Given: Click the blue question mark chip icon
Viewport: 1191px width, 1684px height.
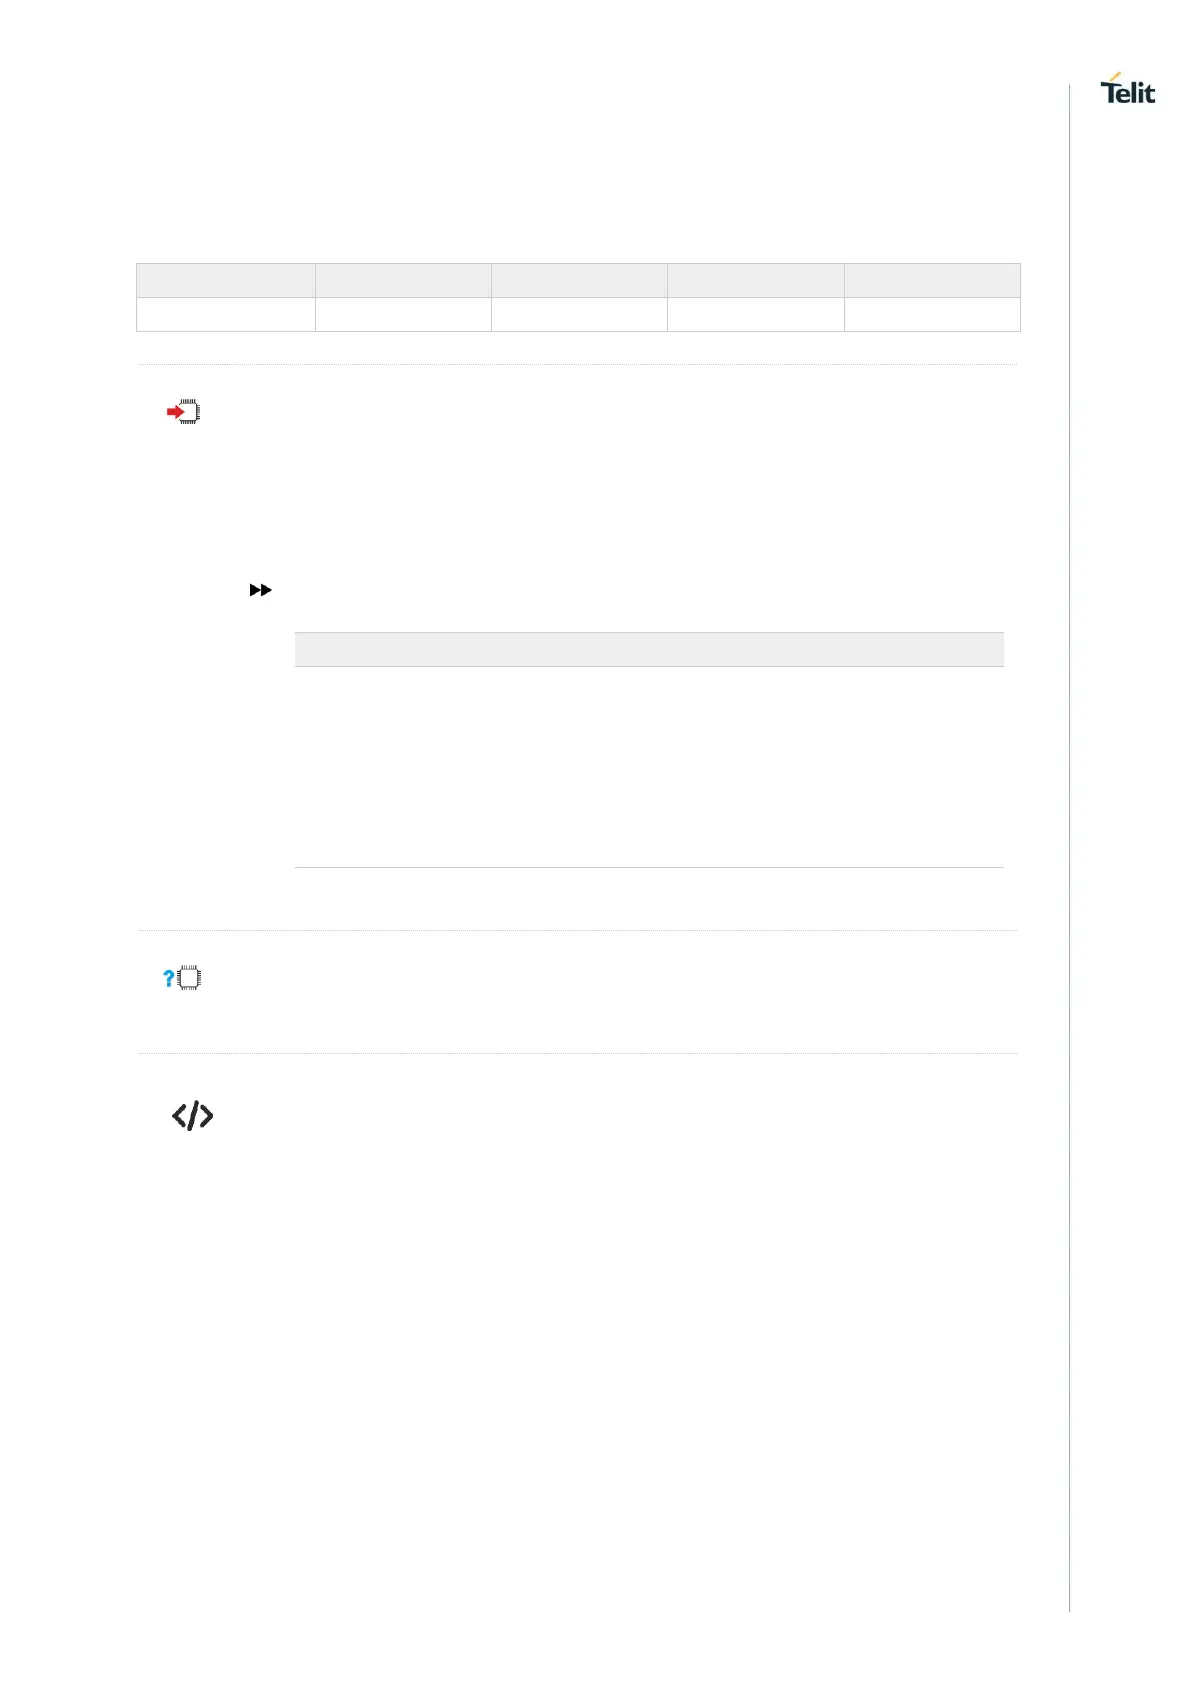Looking at the screenshot, I should (182, 978).
